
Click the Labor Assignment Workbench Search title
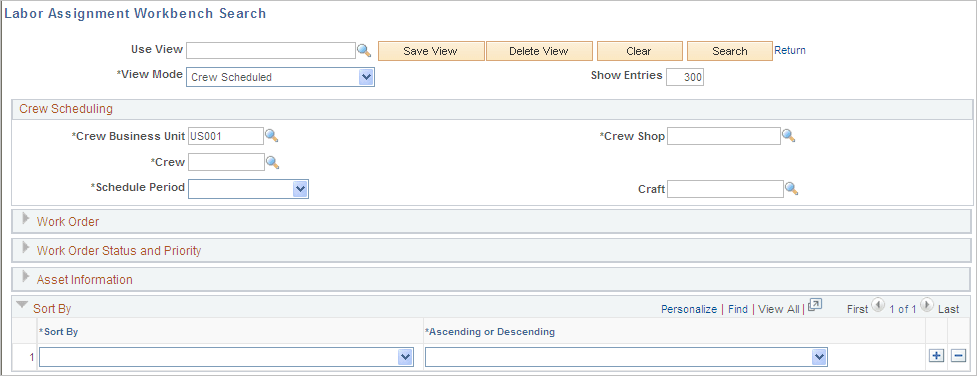point(135,13)
